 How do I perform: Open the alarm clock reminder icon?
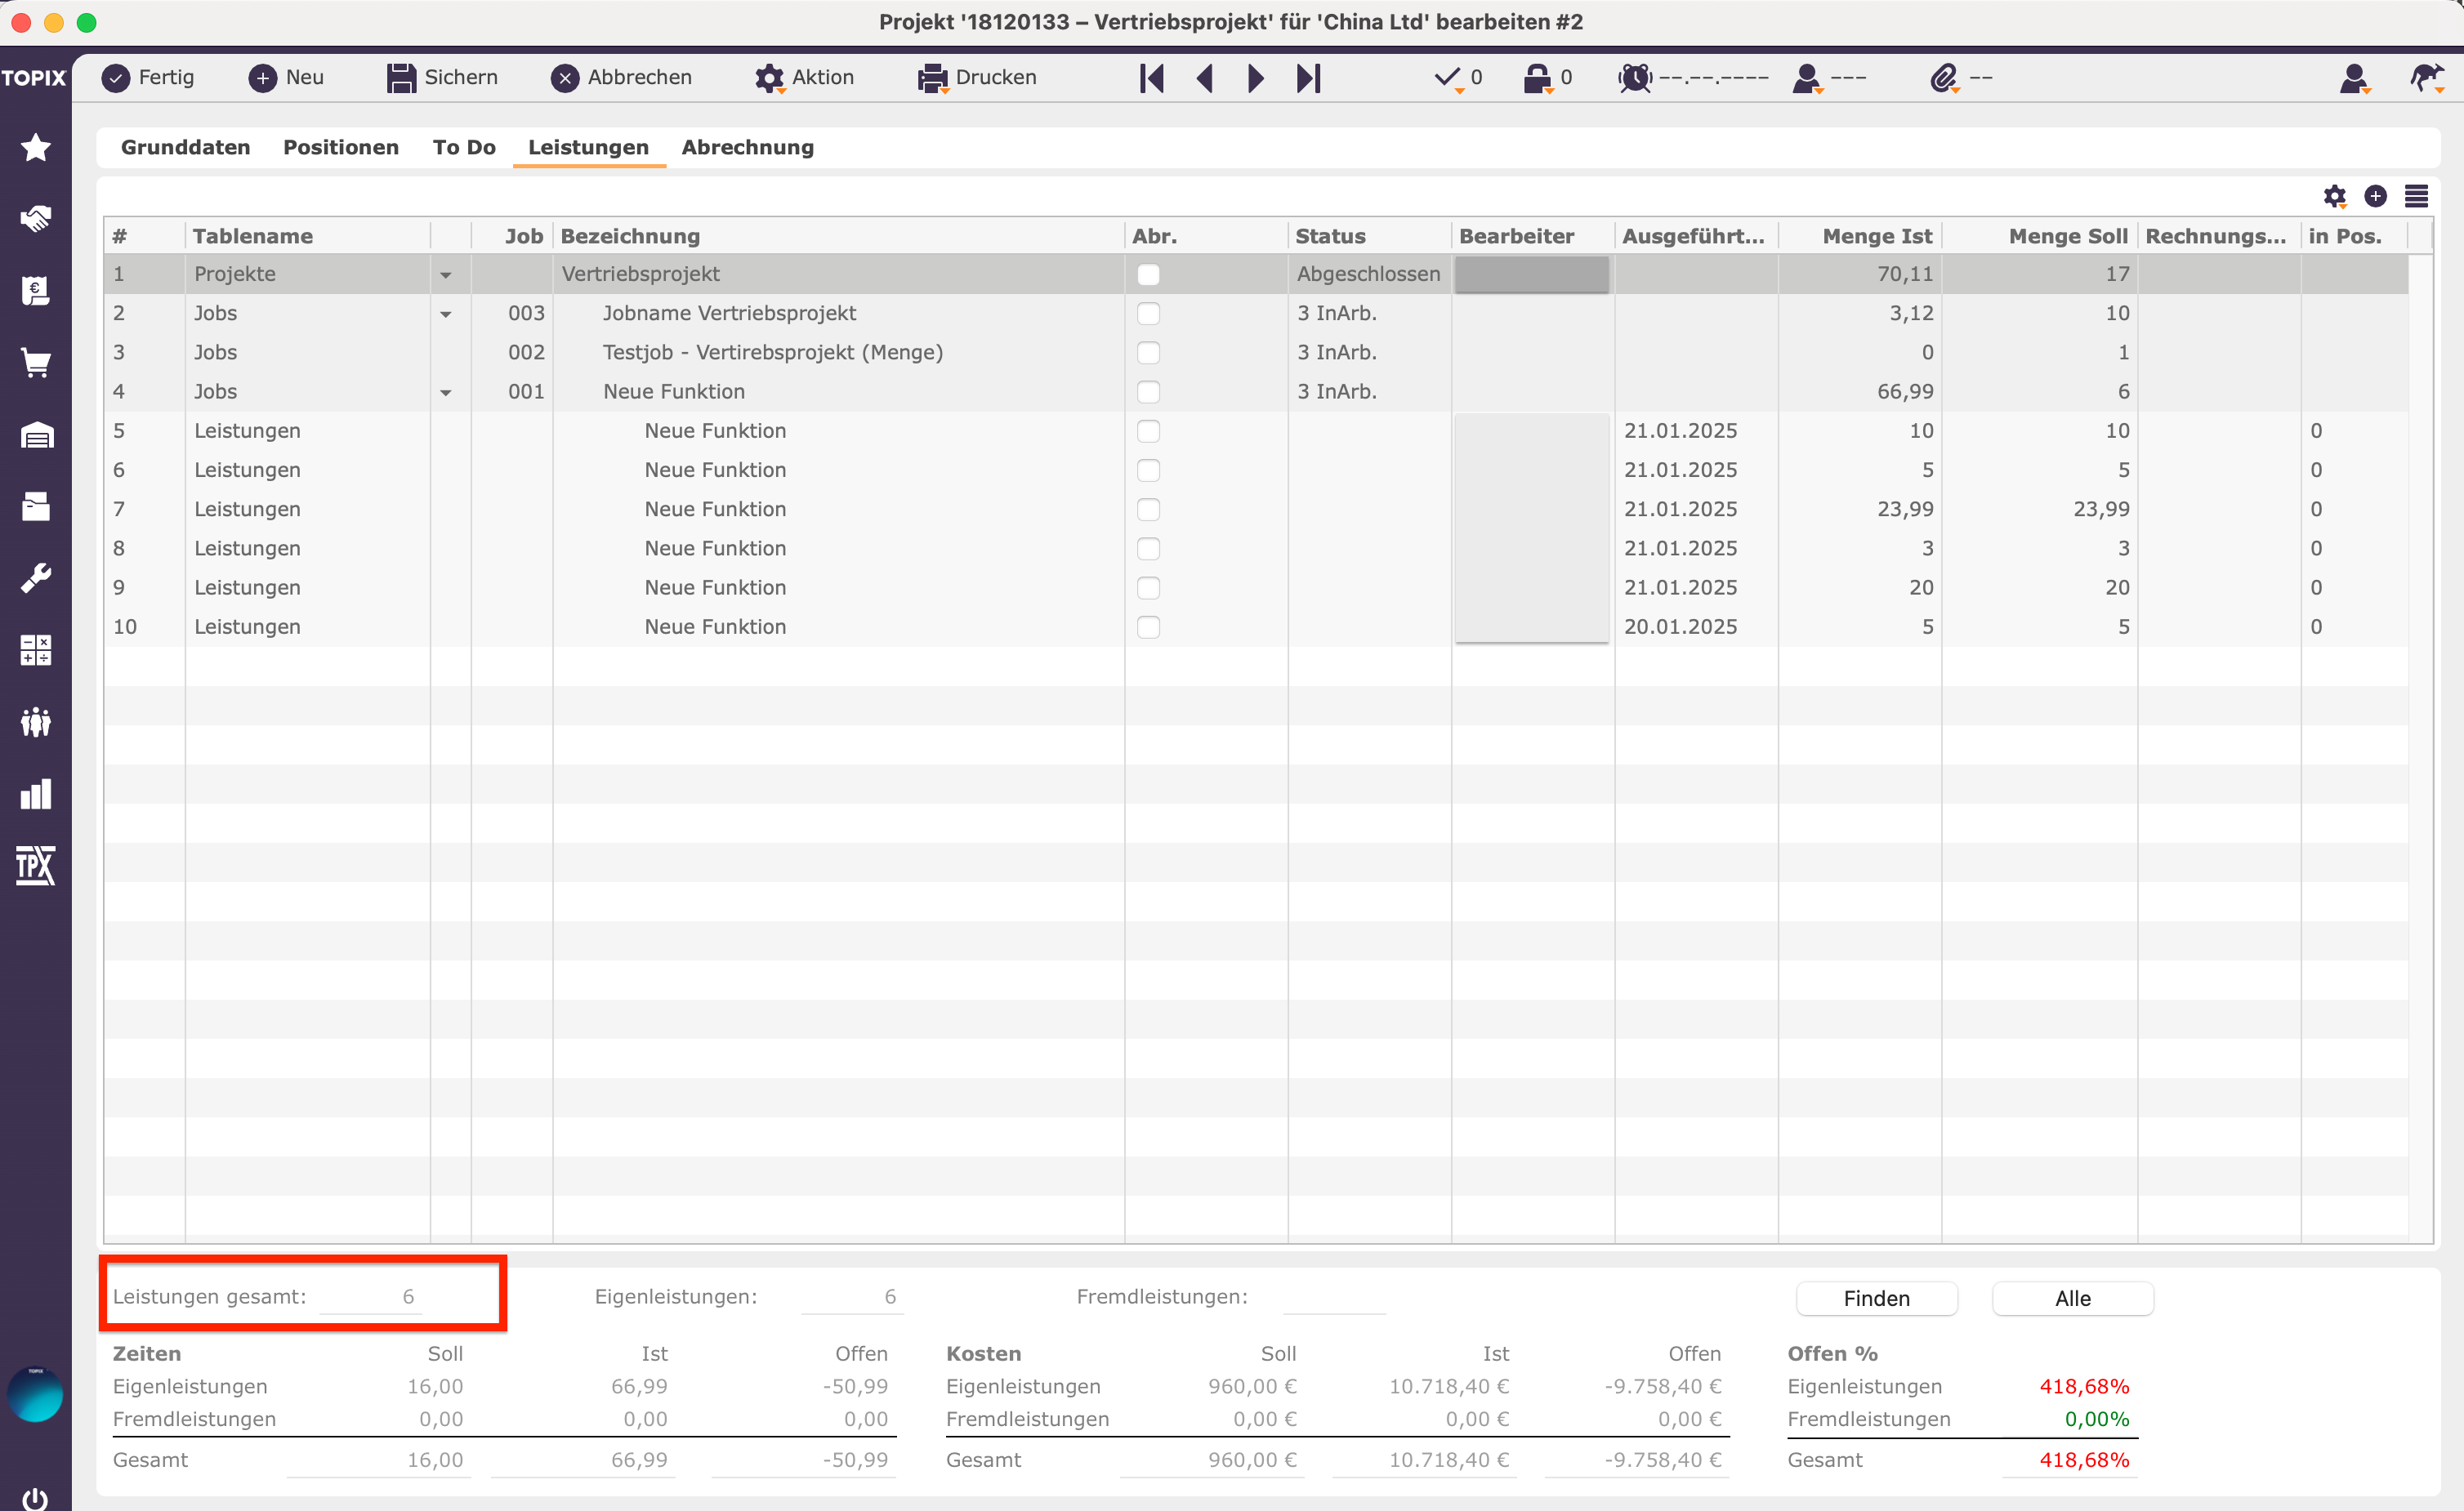coord(1635,78)
